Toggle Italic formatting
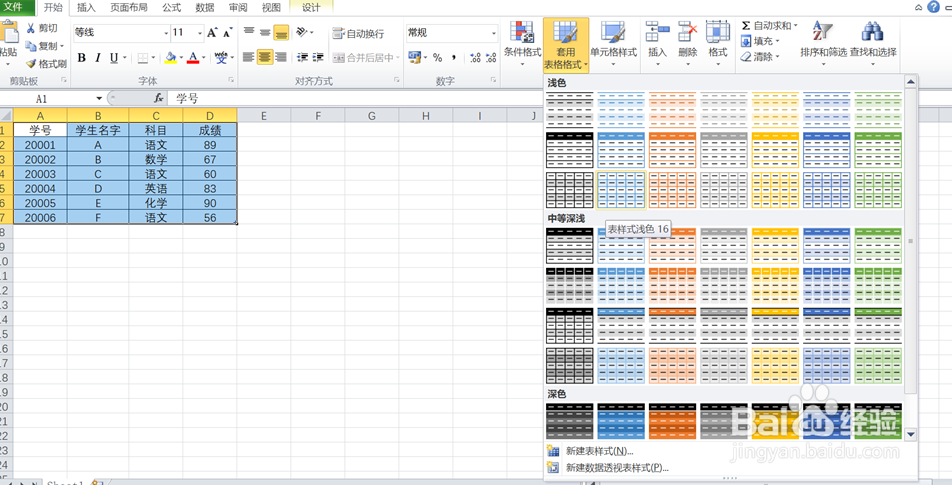952x485 pixels. [97, 58]
